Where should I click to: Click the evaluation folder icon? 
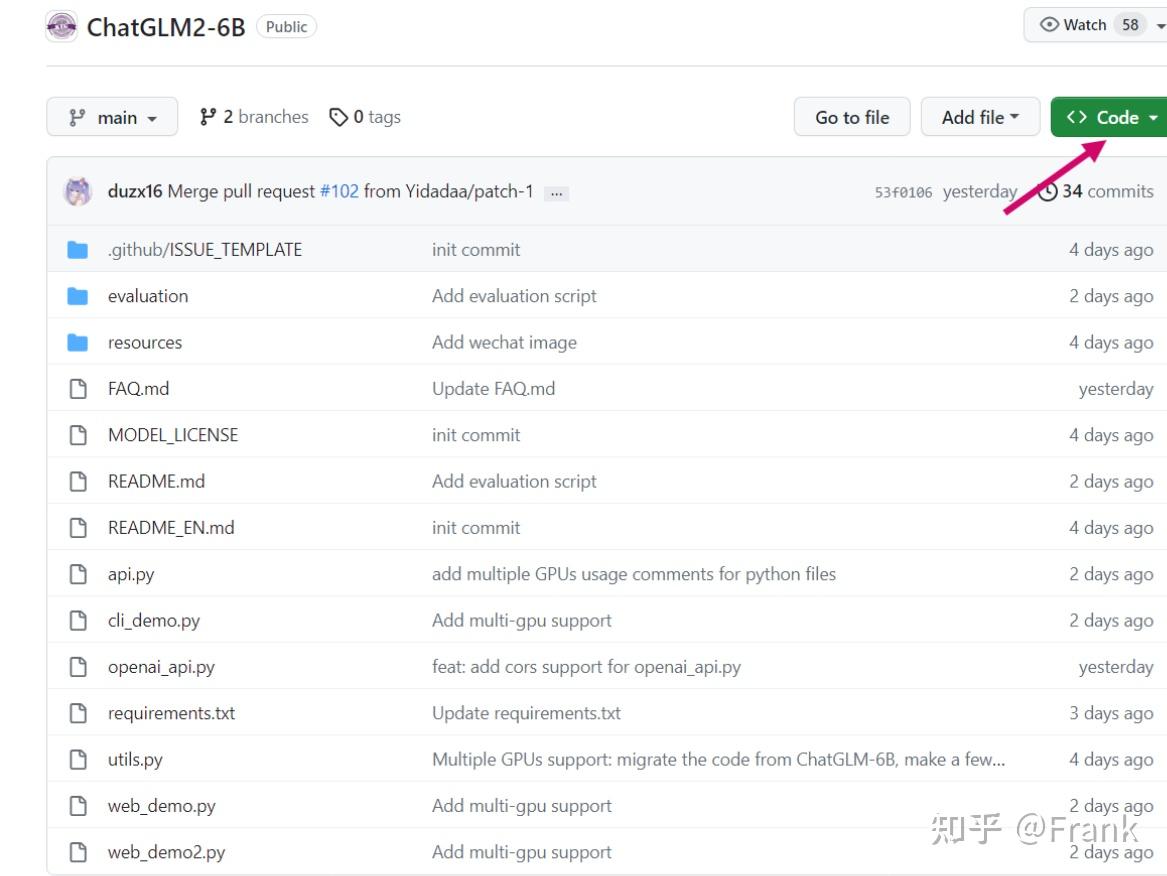(77, 296)
